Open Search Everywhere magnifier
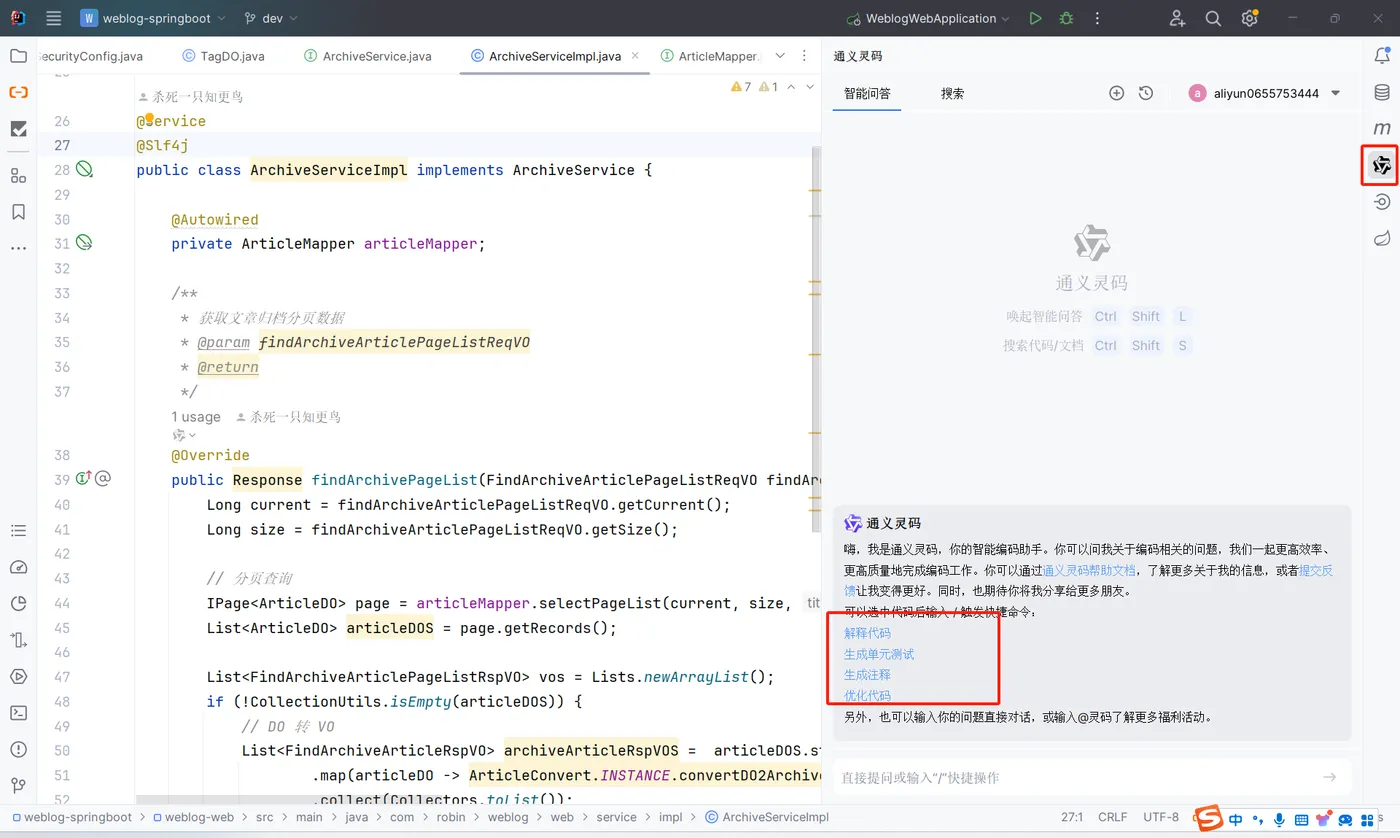This screenshot has height=838, width=1400. pos(1213,18)
